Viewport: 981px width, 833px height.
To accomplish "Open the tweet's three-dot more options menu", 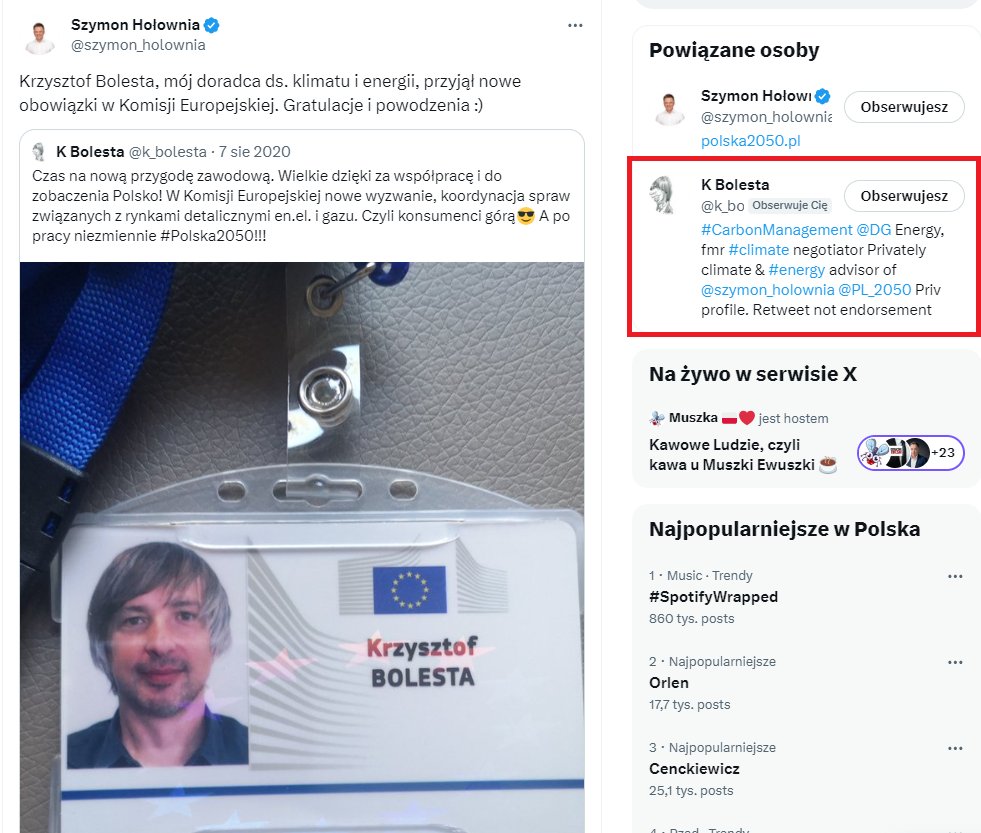I will pos(575,26).
